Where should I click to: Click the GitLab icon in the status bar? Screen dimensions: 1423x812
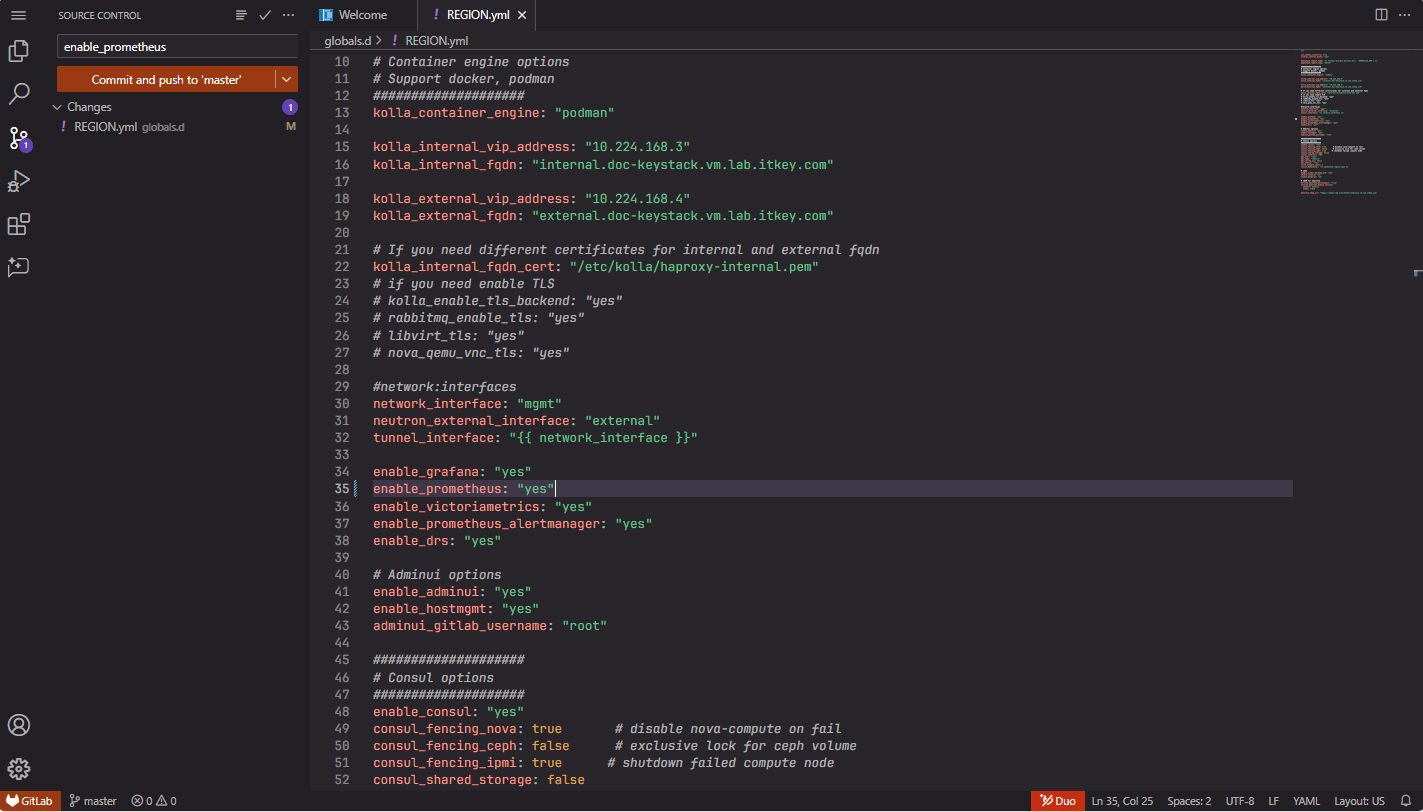pos(31,800)
